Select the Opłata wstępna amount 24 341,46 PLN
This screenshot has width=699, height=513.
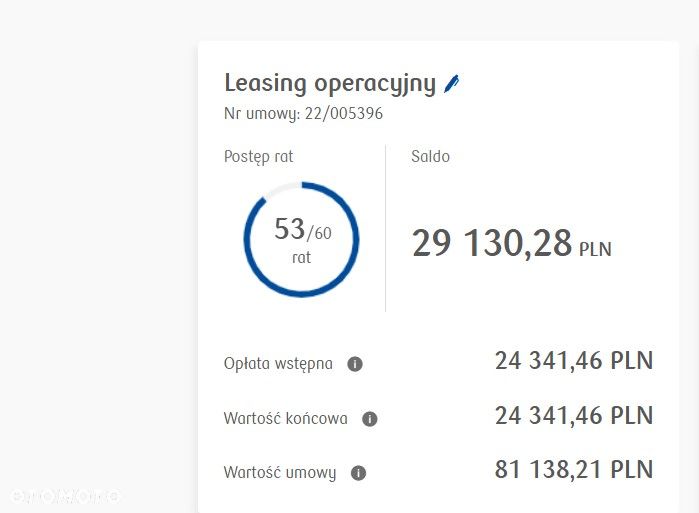[574, 361]
